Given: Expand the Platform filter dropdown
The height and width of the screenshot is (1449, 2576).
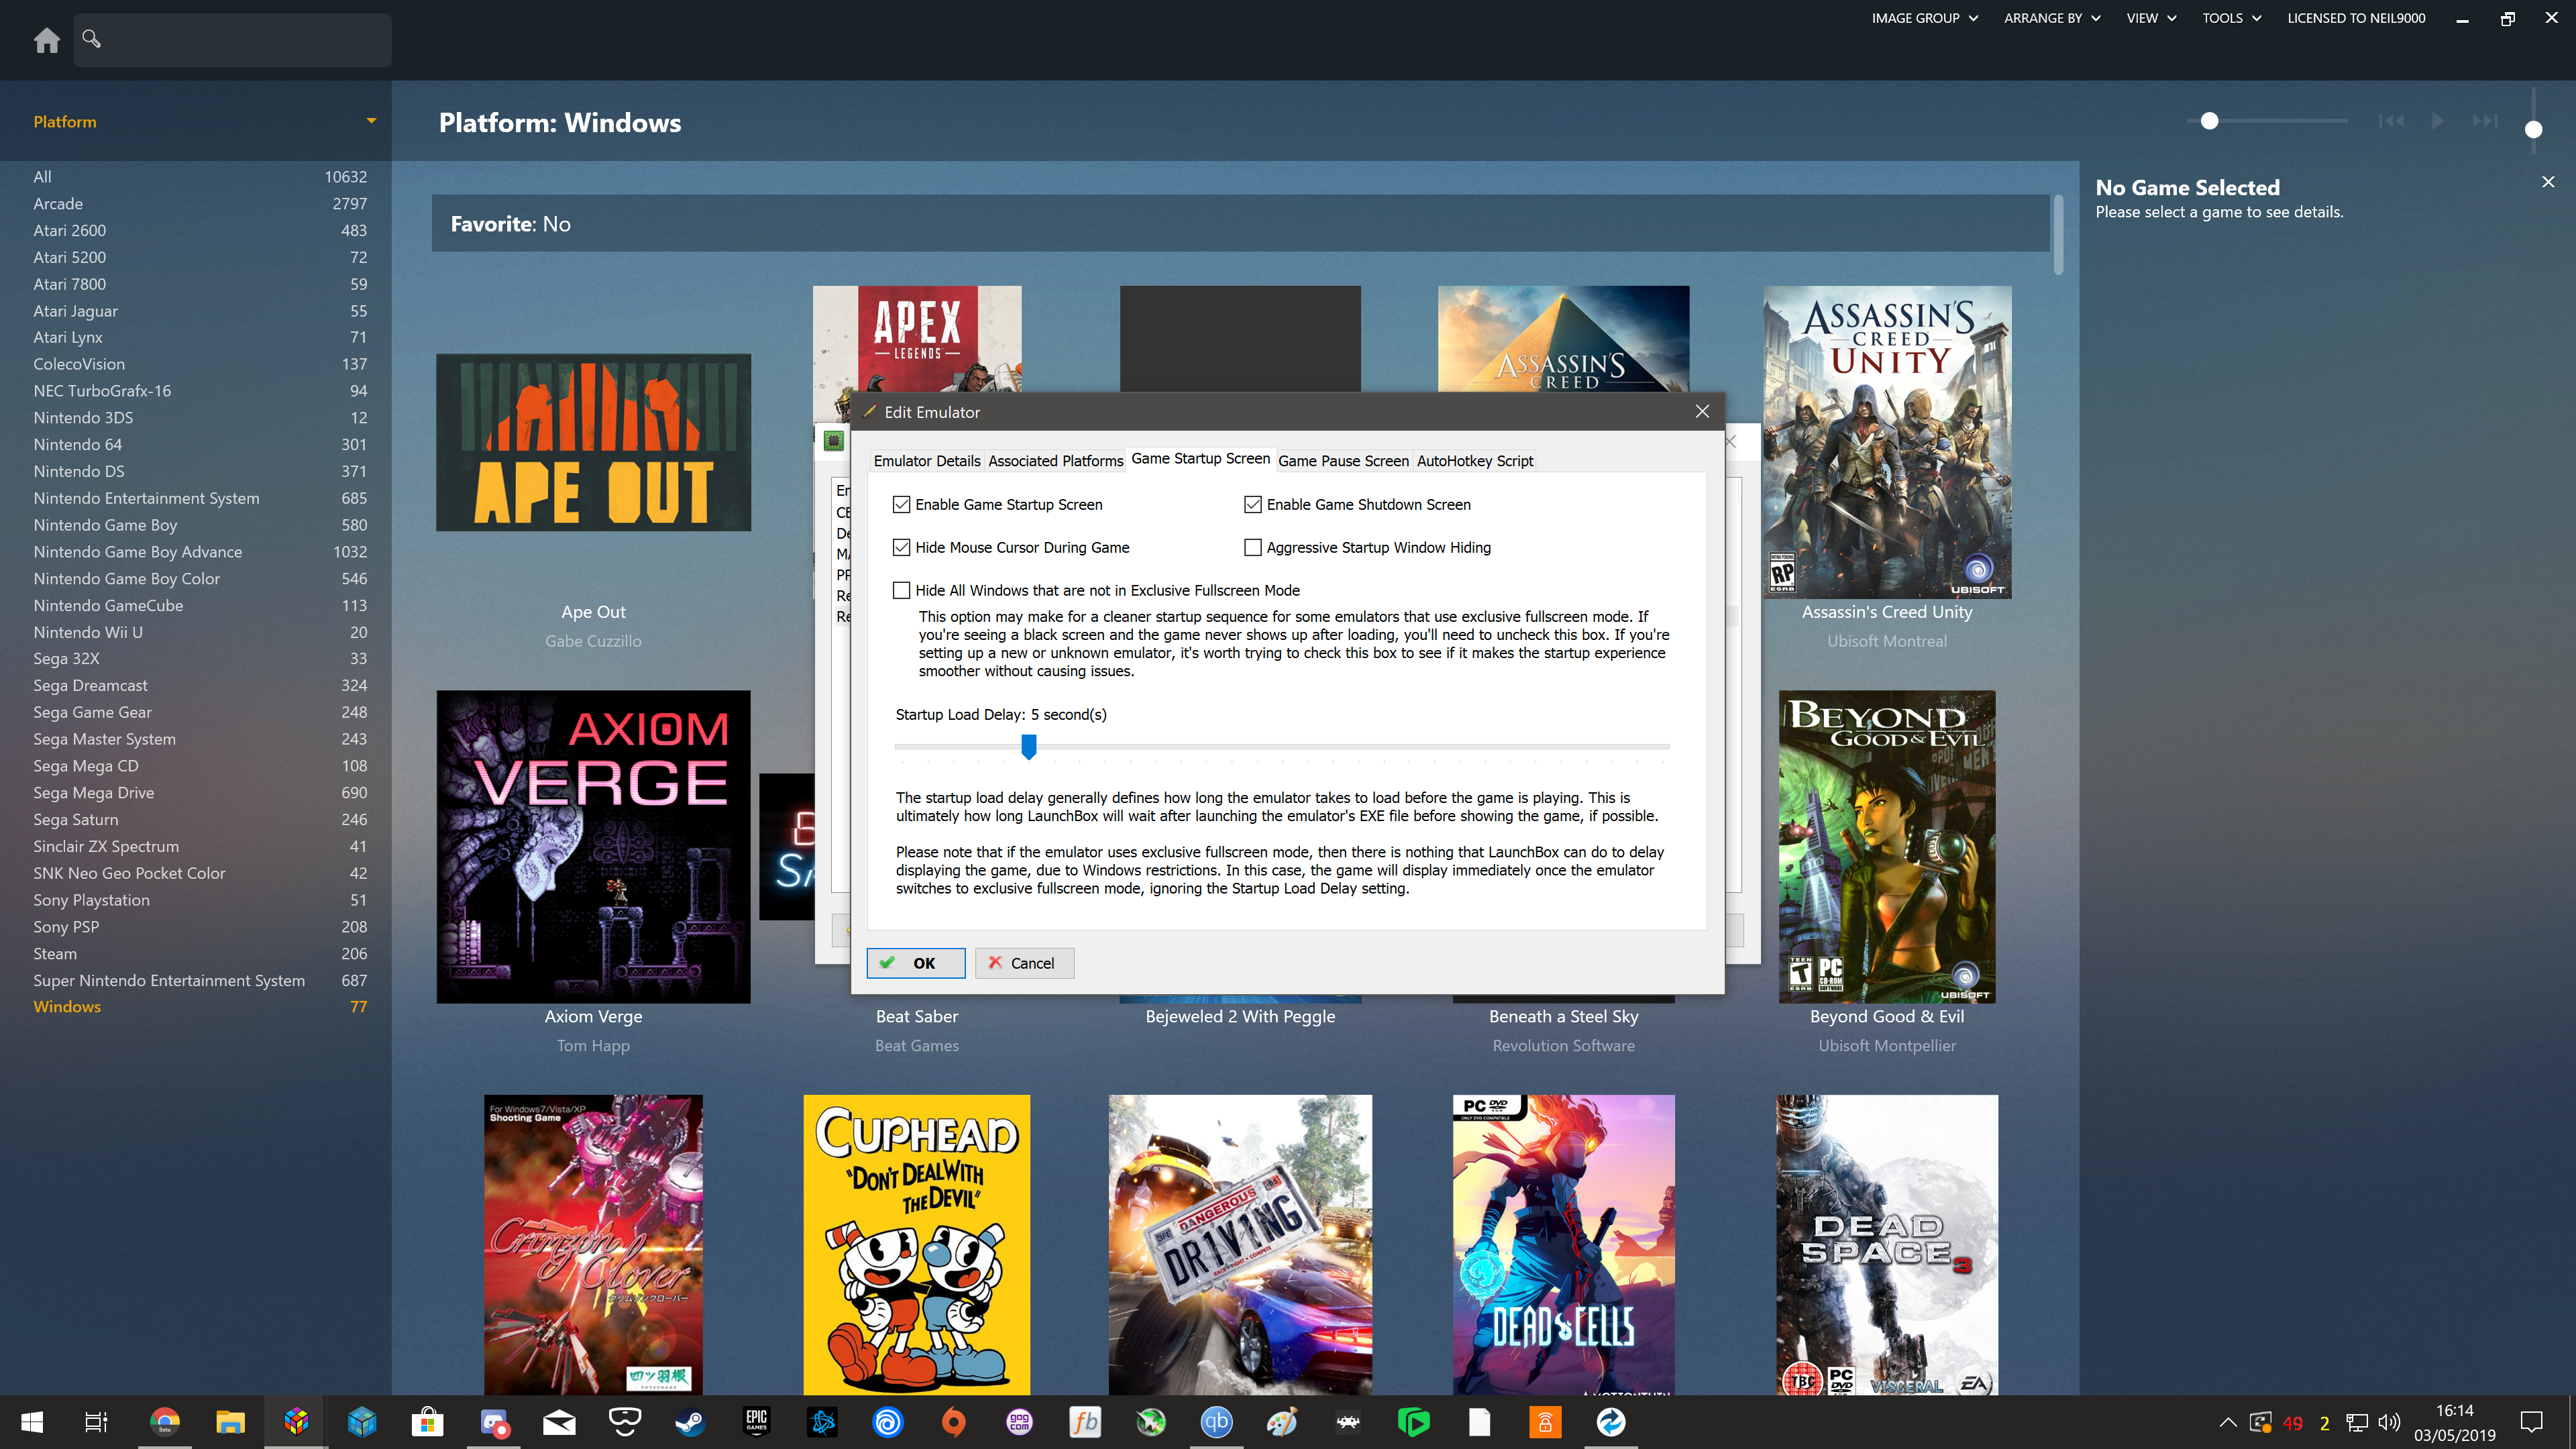Looking at the screenshot, I should click(x=371, y=121).
